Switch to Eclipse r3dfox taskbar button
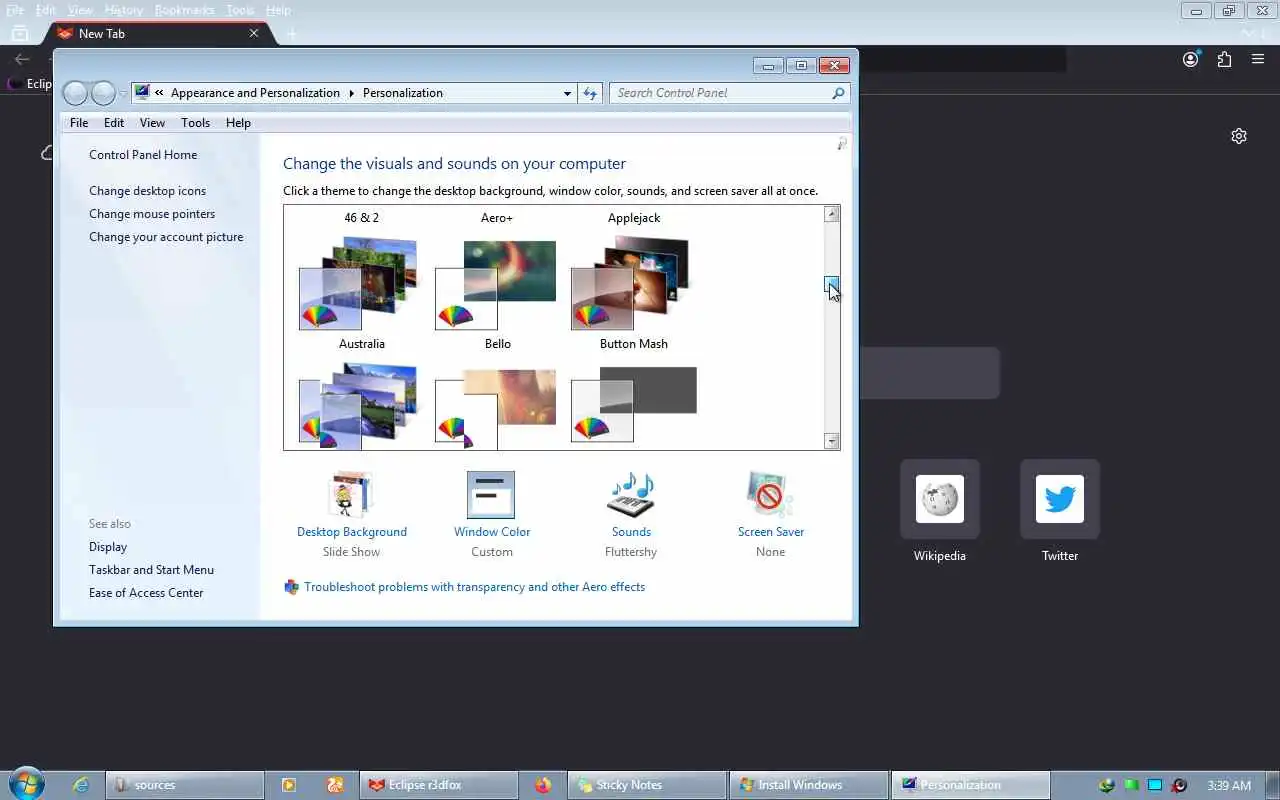The width and height of the screenshot is (1280, 800). [438, 785]
